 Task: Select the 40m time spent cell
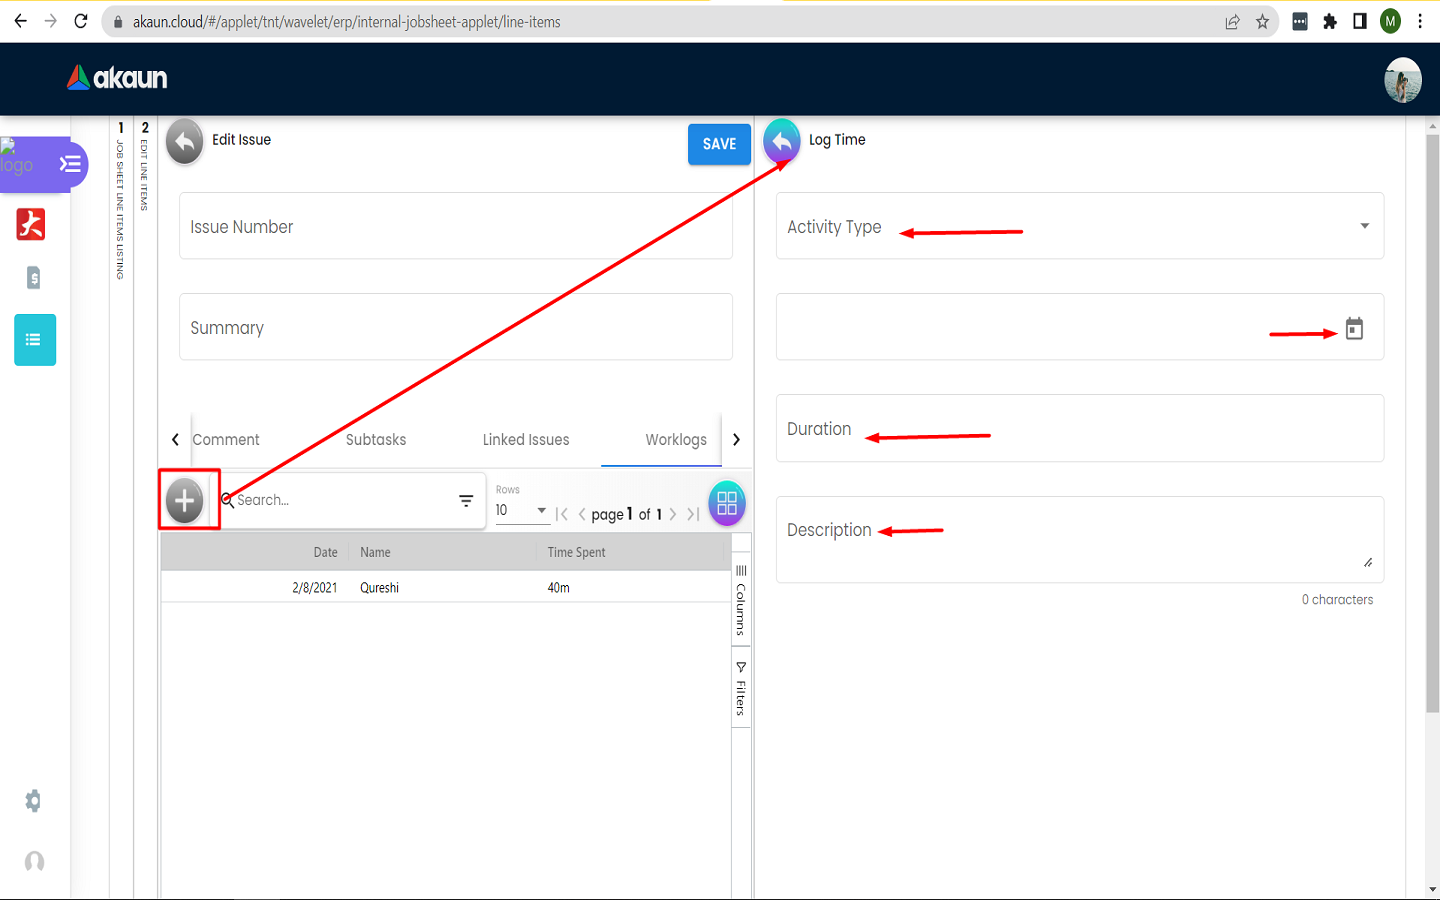click(x=558, y=588)
